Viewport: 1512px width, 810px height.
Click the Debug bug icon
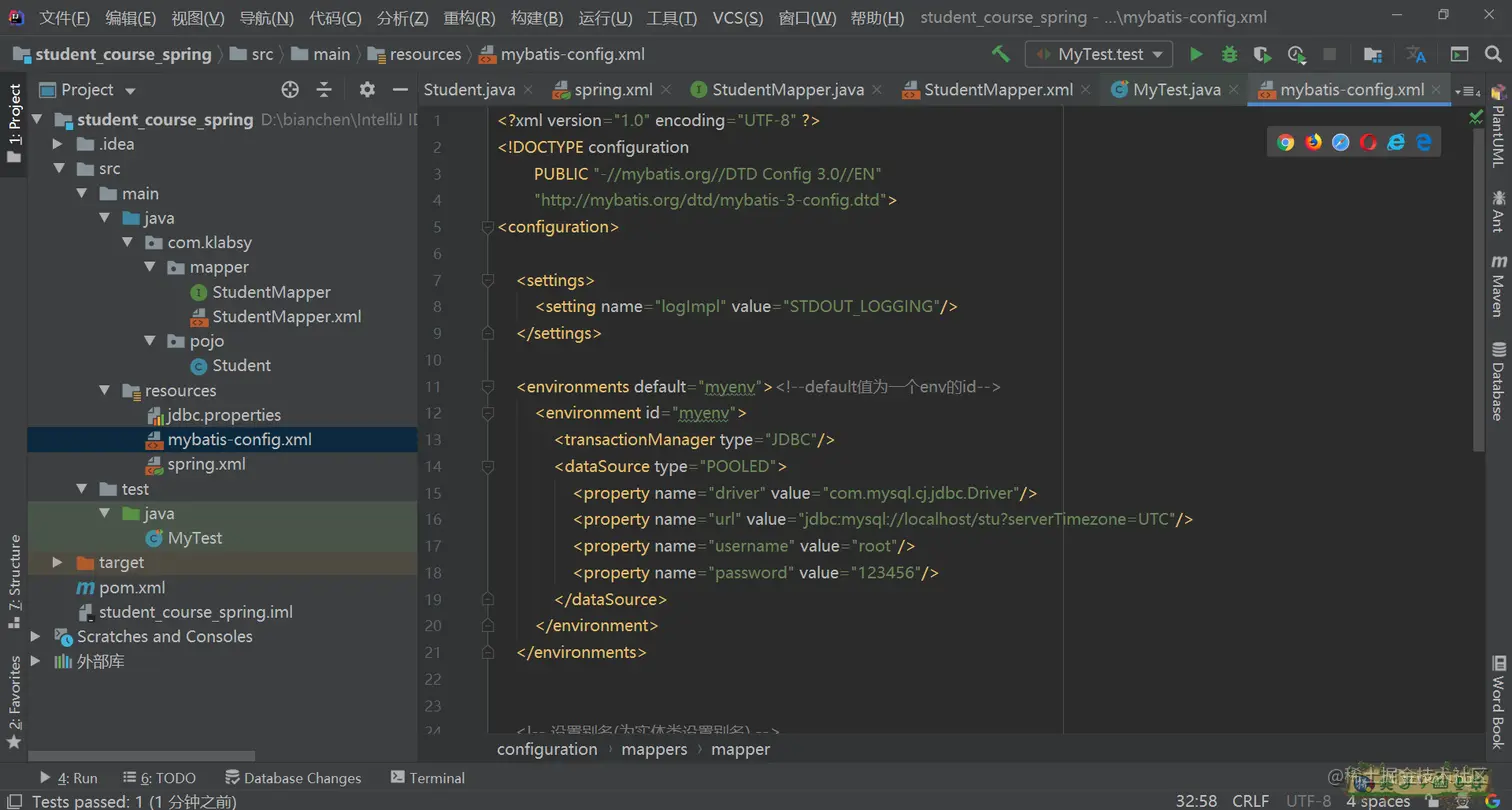pos(1229,55)
